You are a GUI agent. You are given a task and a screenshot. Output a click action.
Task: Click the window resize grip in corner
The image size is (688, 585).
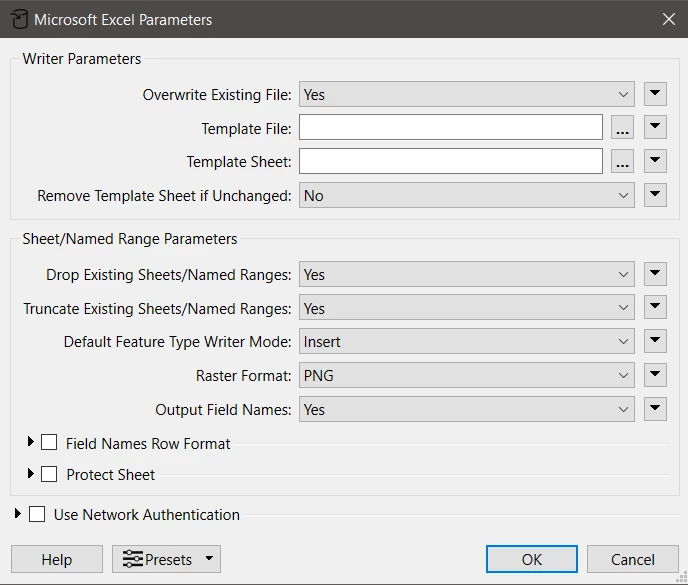tap(682, 578)
